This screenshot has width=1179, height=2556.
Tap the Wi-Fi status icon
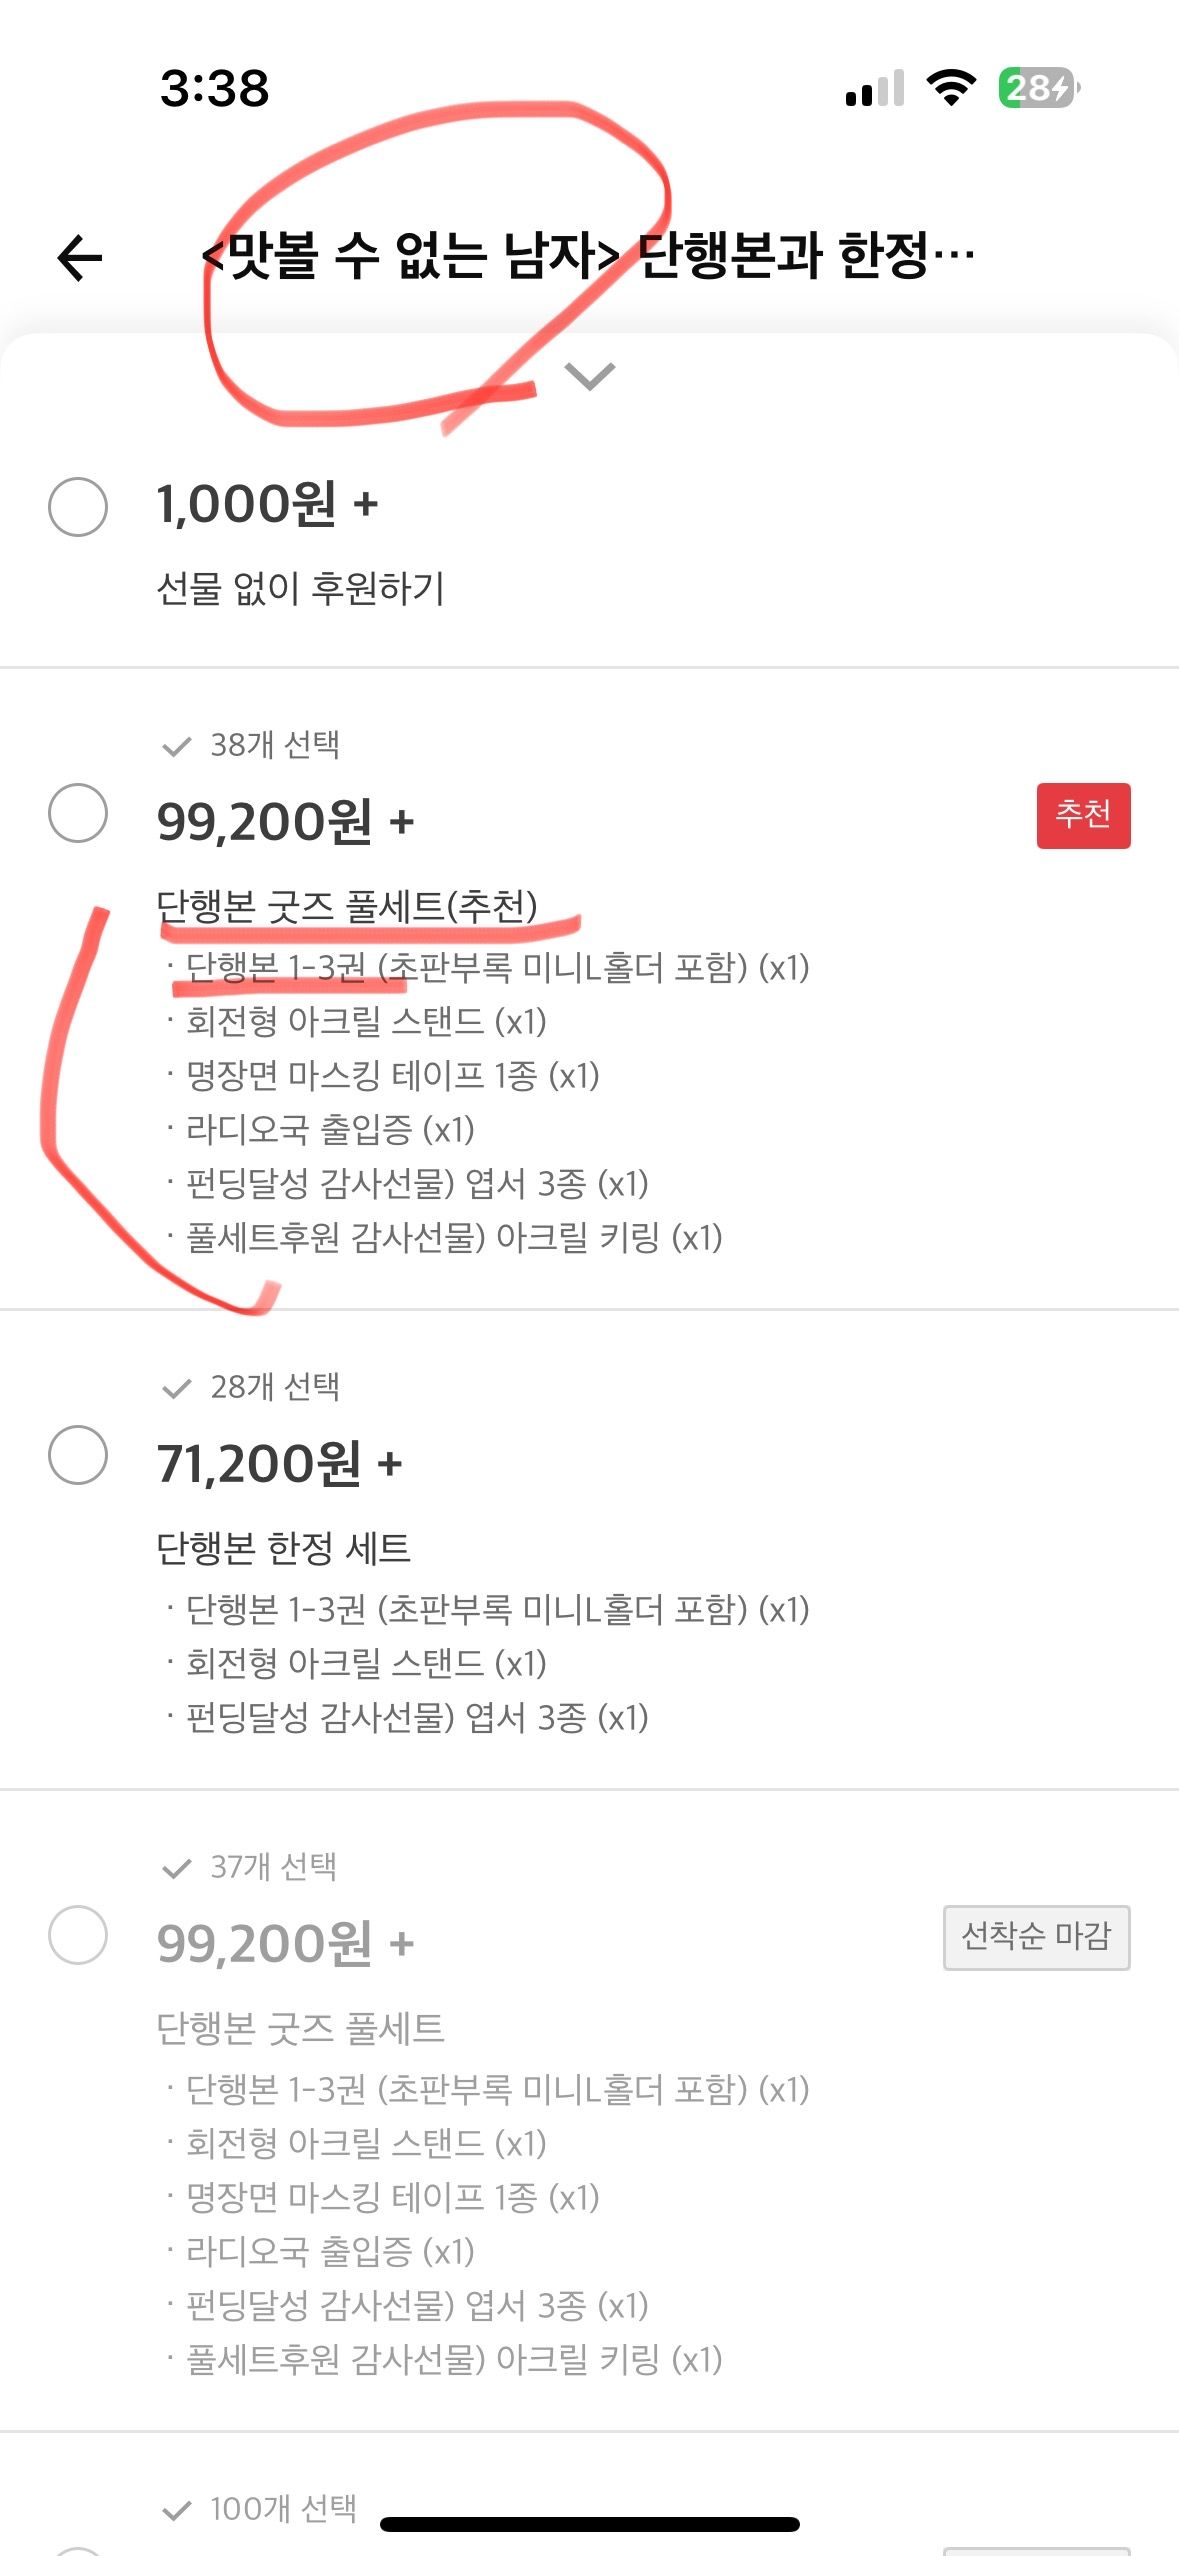coord(952,88)
